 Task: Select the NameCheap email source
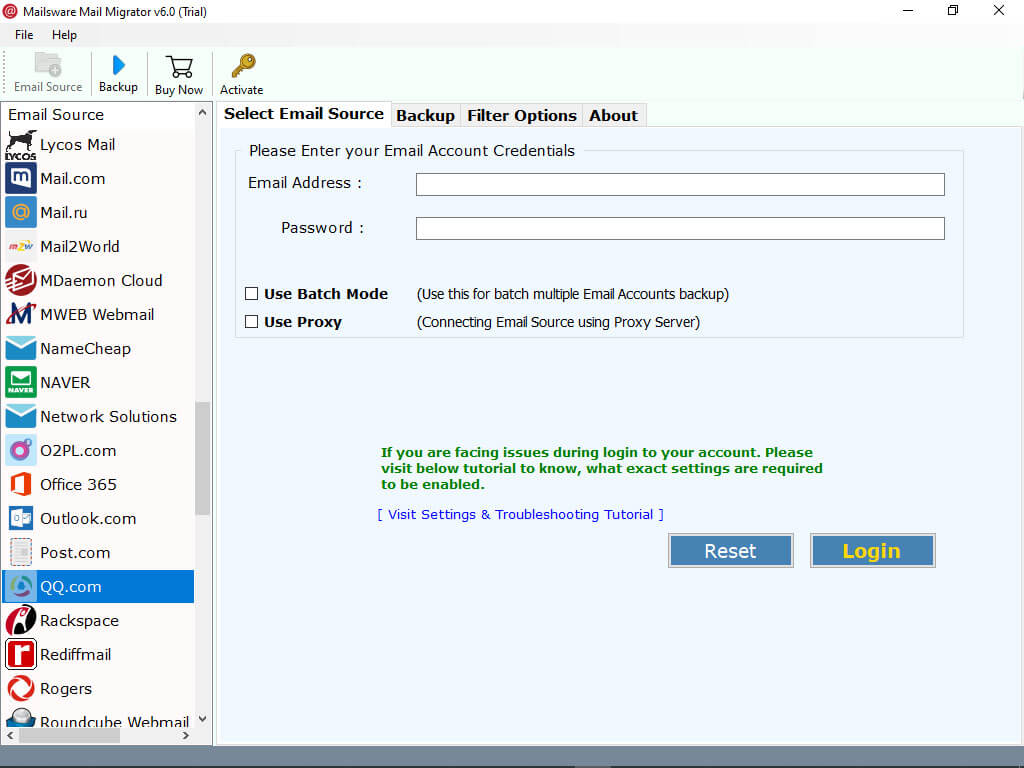84,348
